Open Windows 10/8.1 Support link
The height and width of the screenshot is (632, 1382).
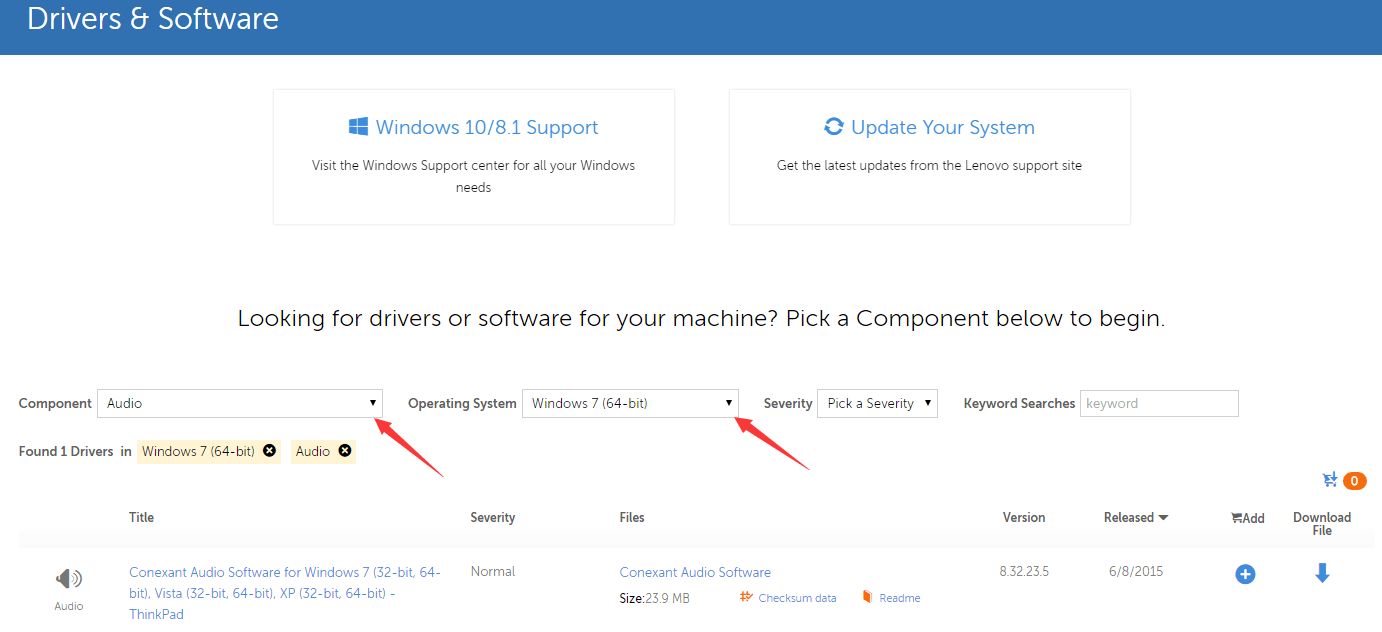(x=487, y=127)
